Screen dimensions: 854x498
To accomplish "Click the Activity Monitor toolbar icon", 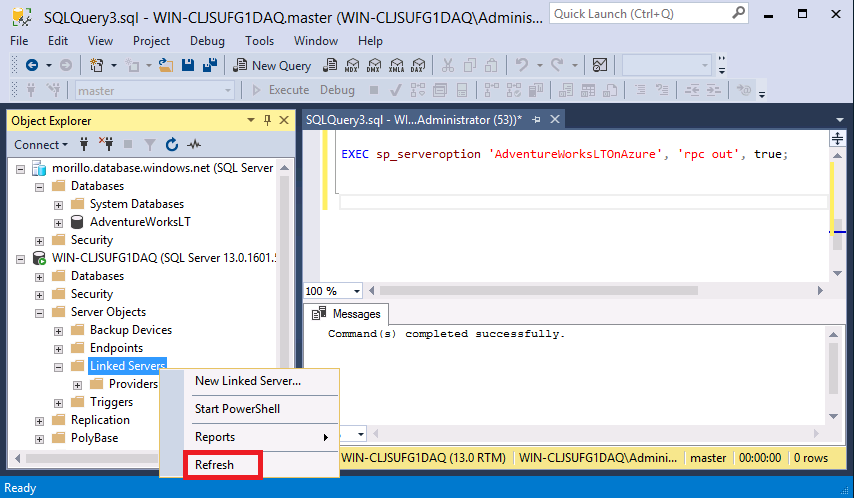I will point(600,65).
